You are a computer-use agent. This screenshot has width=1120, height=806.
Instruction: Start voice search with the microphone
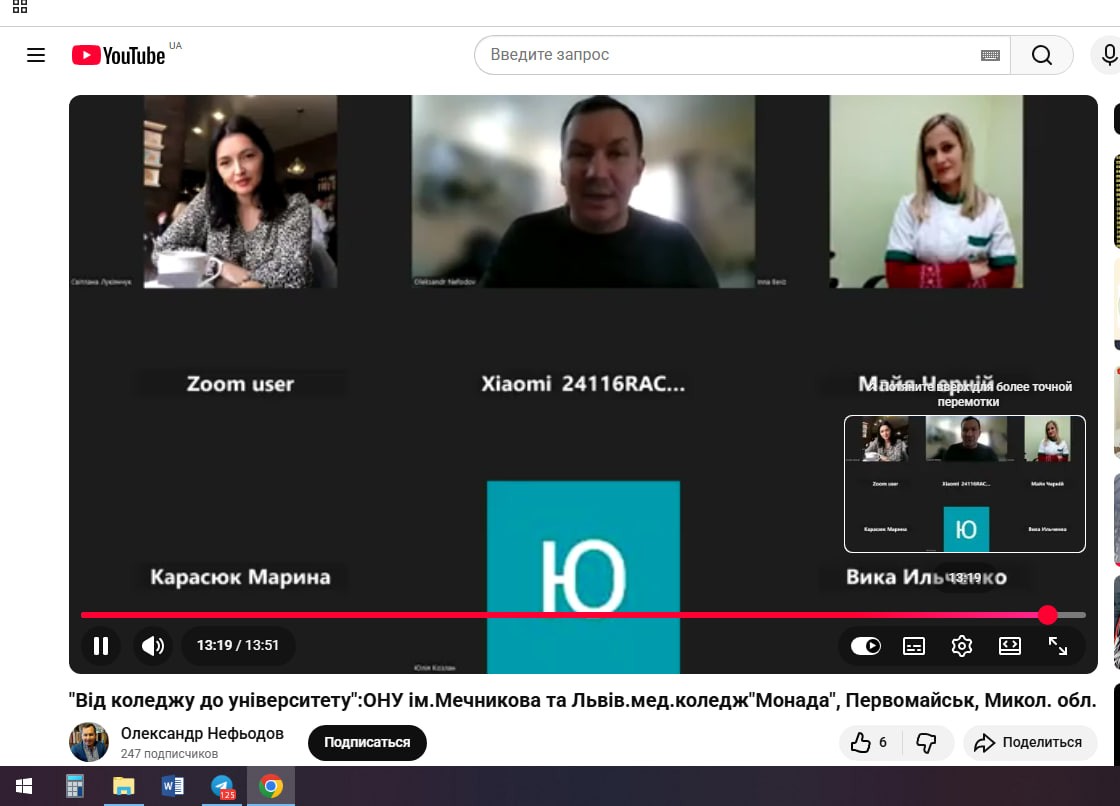[x=1108, y=55]
